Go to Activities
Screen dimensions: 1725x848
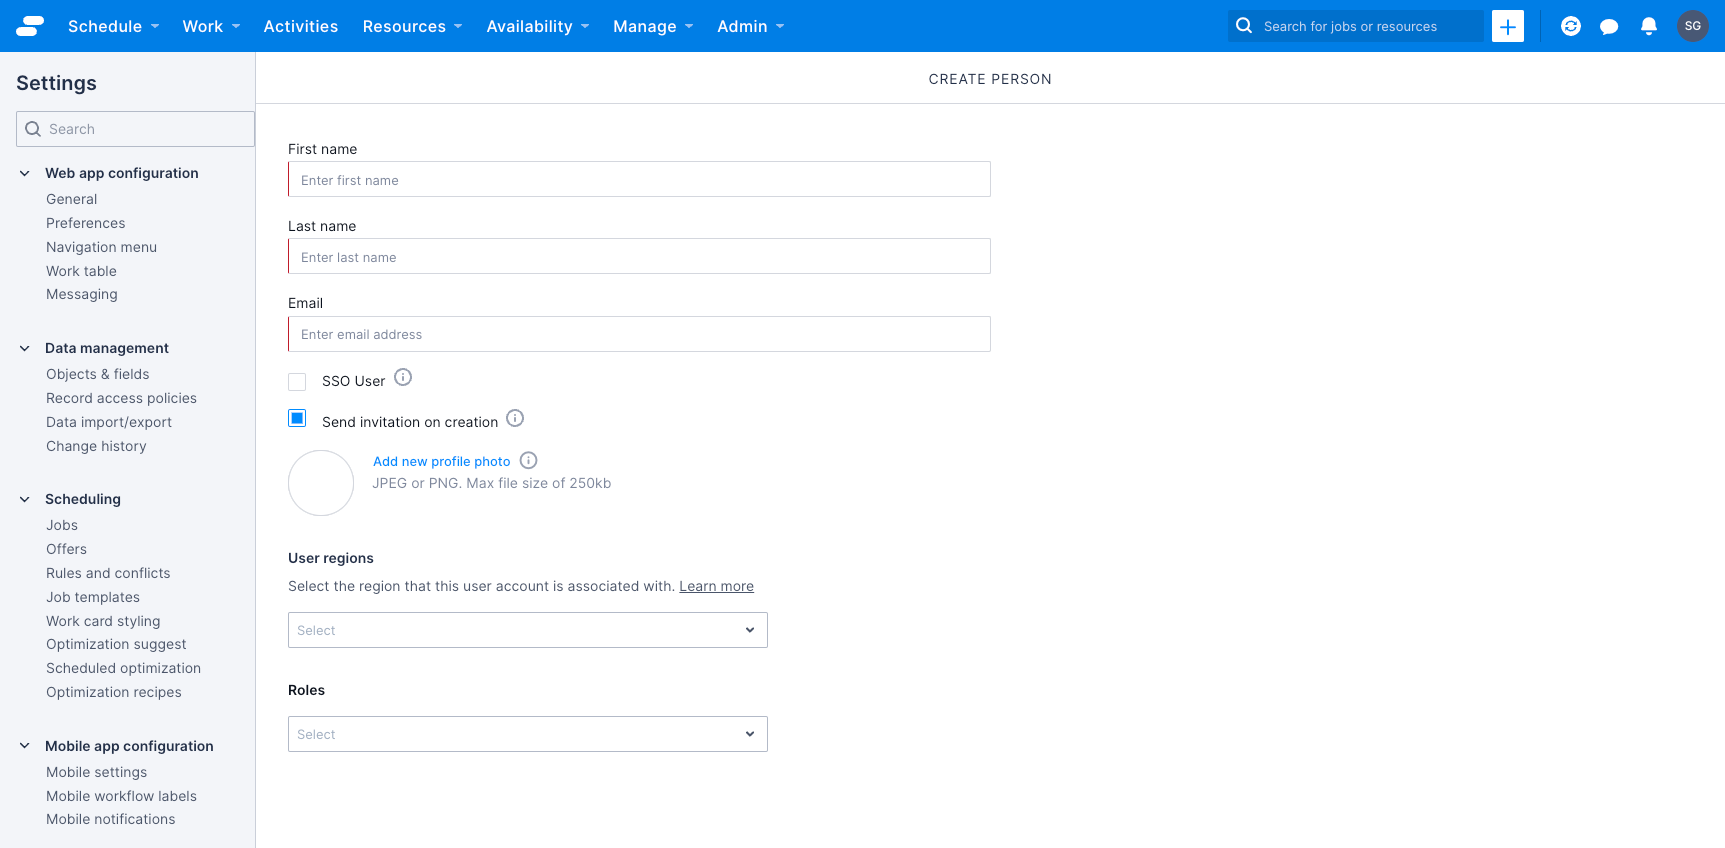pyautogui.click(x=301, y=26)
